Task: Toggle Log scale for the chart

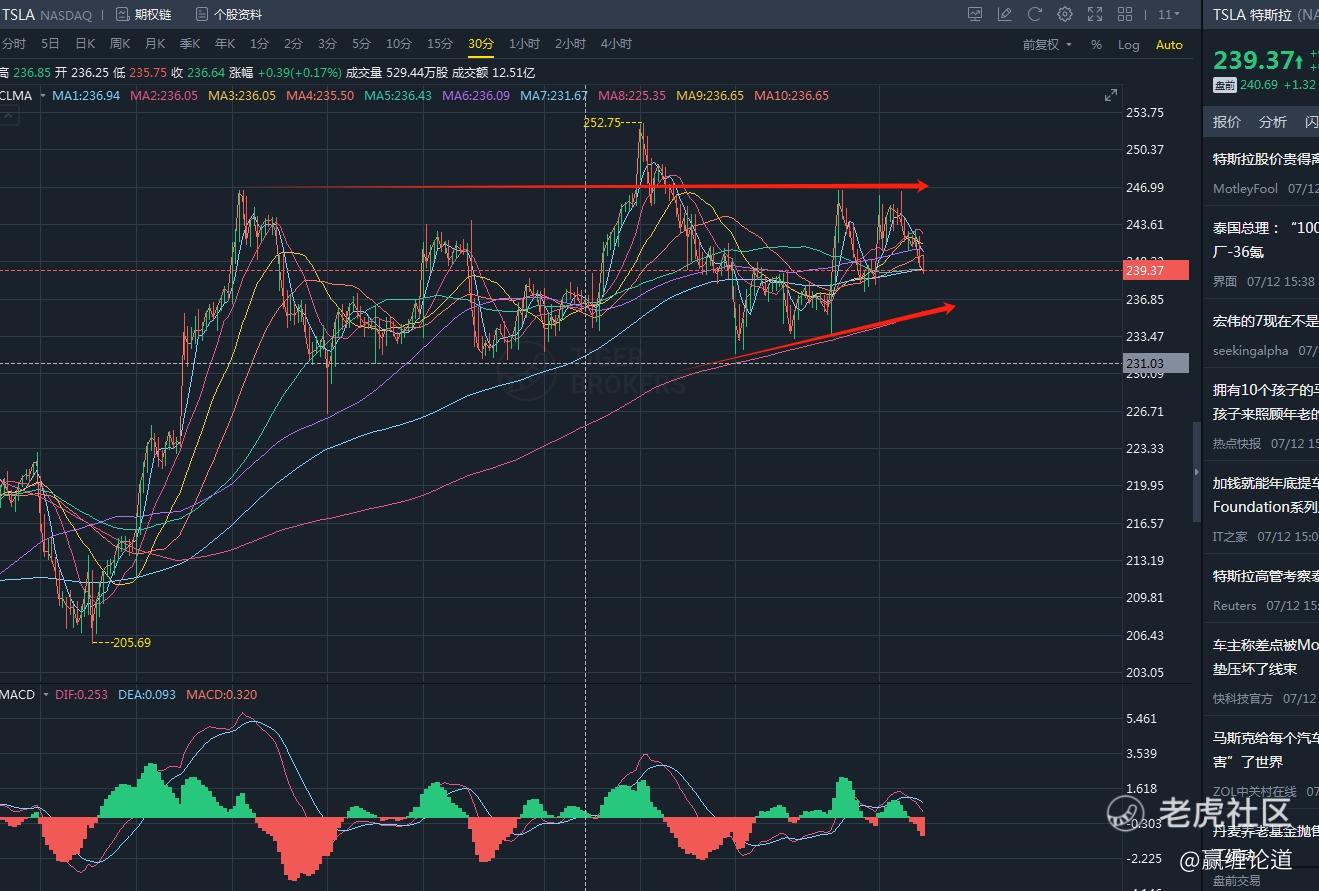Action: pos(1128,45)
